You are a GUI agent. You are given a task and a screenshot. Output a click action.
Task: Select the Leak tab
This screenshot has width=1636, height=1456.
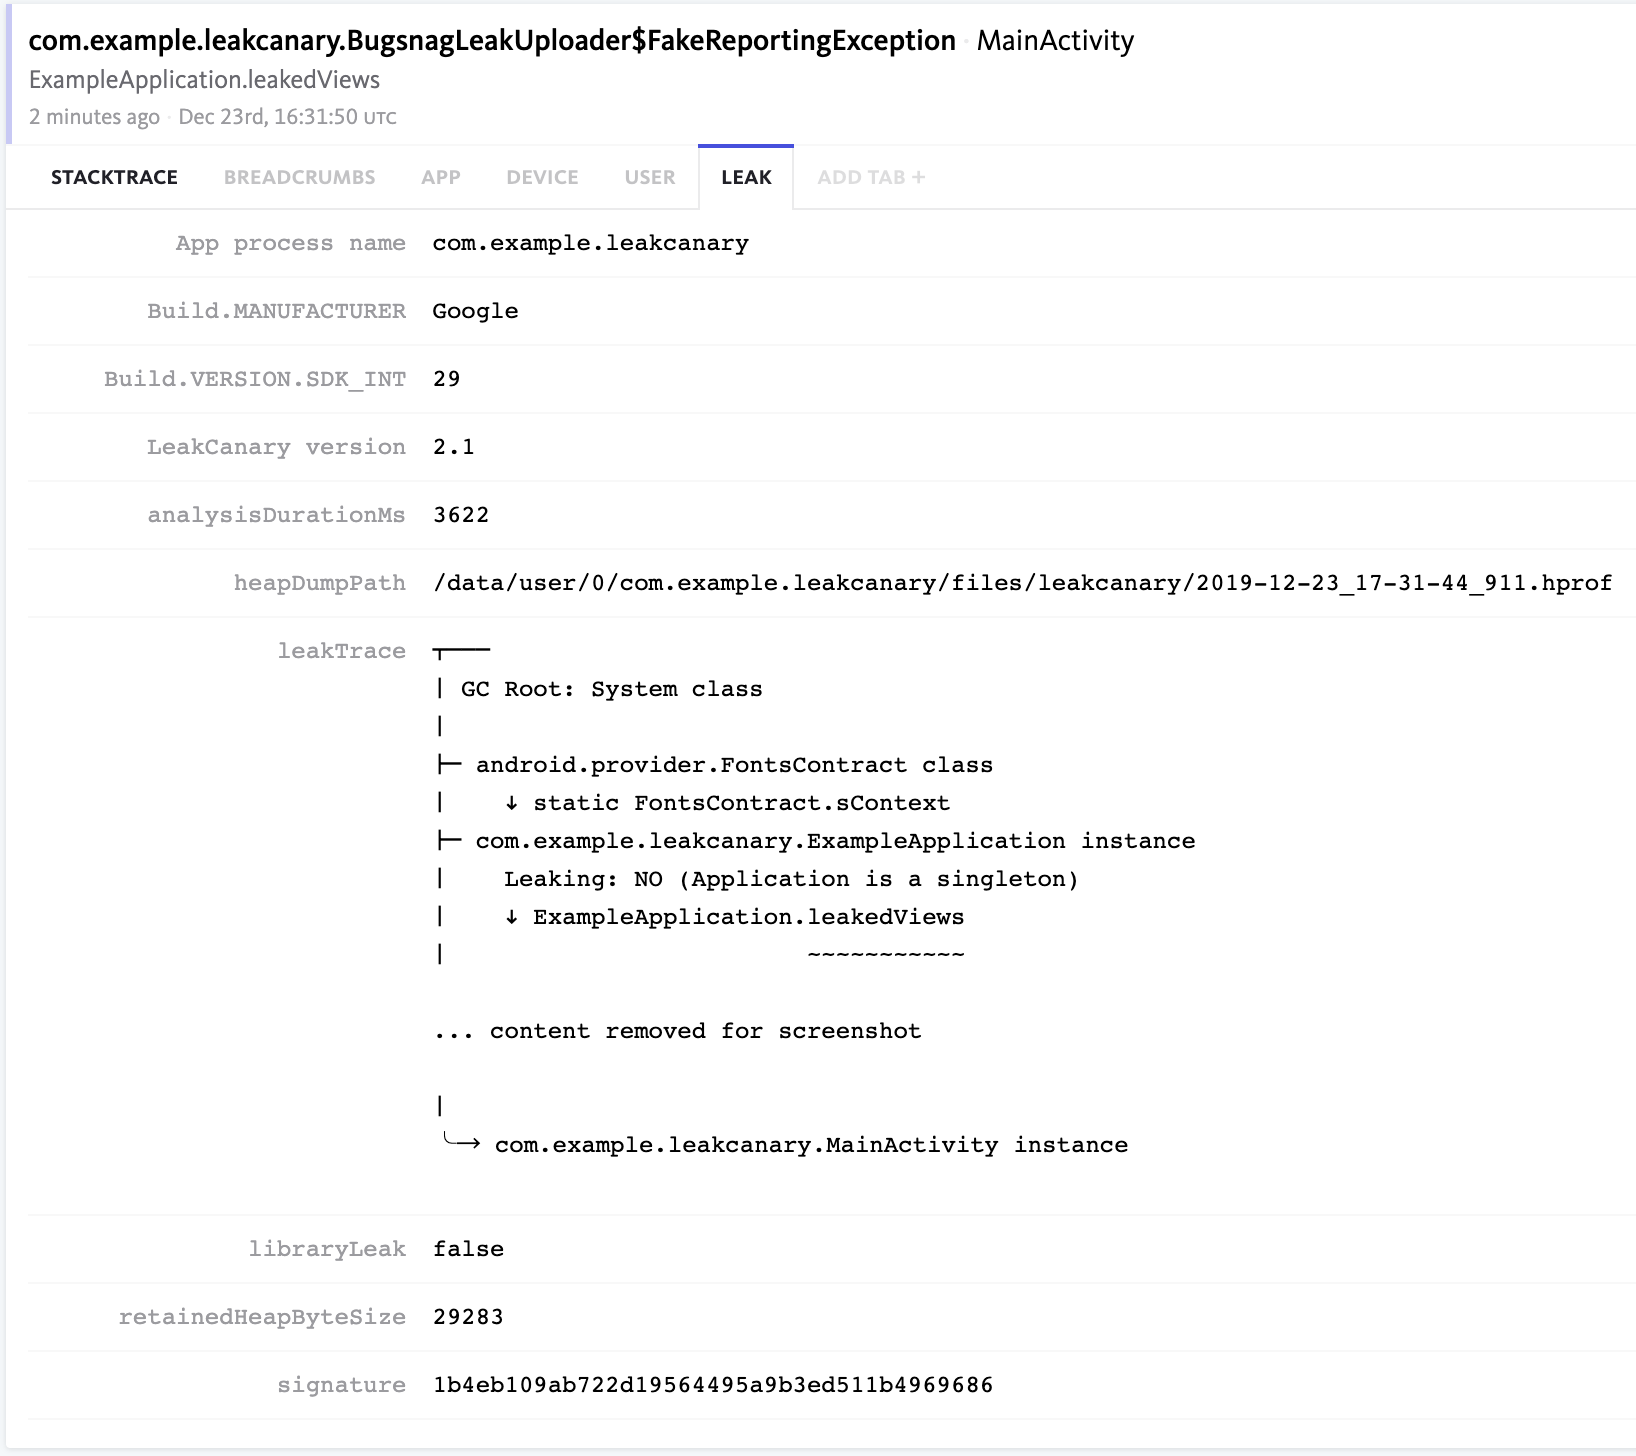746,177
